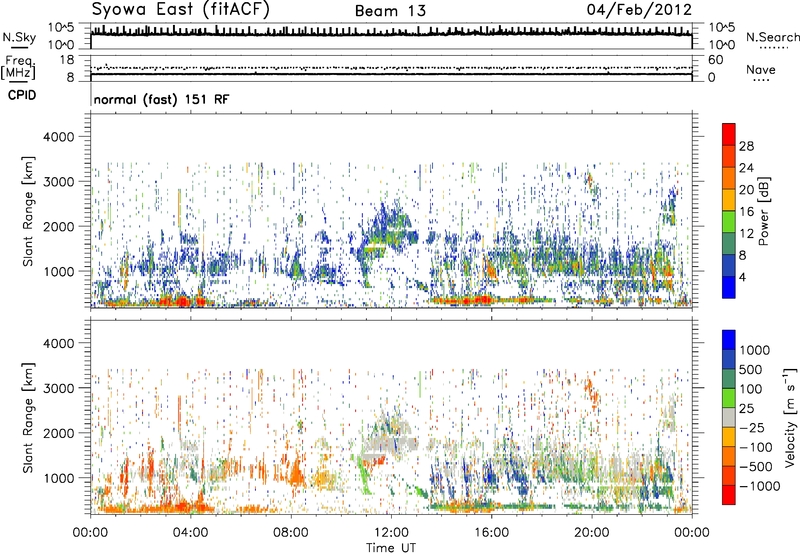This screenshot has height=554, width=800.
Task: Click 'normal (fast) 151 RF' mode text
Action: click(161, 99)
